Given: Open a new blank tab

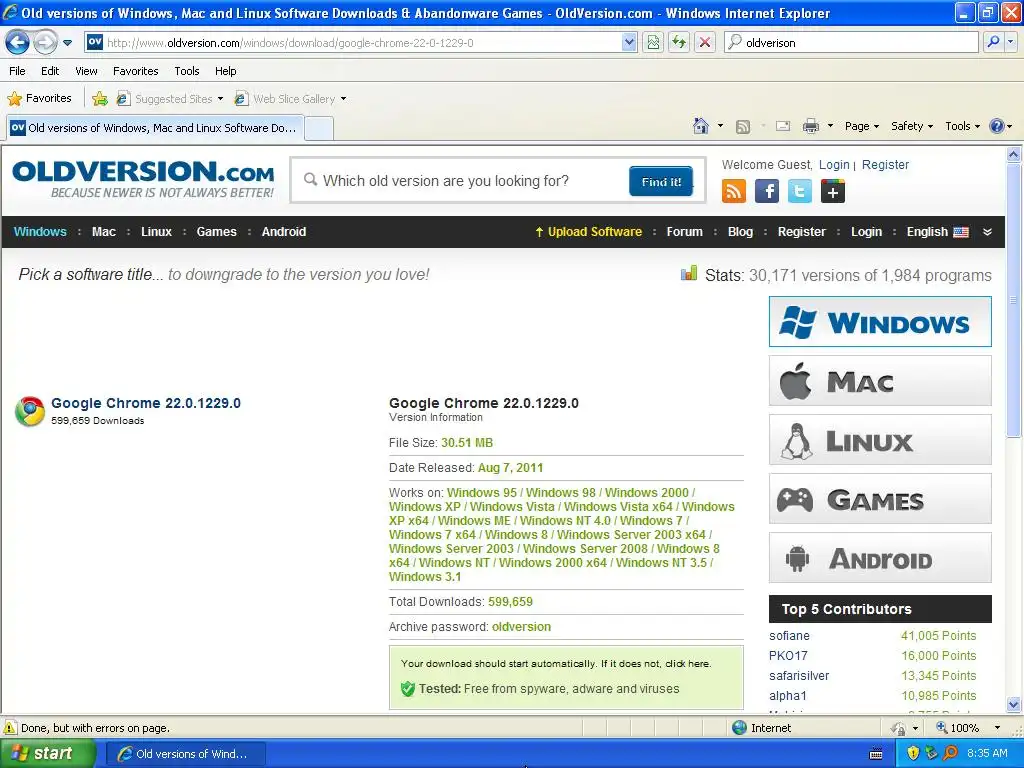Looking at the screenshot, I should click(319, 129).
